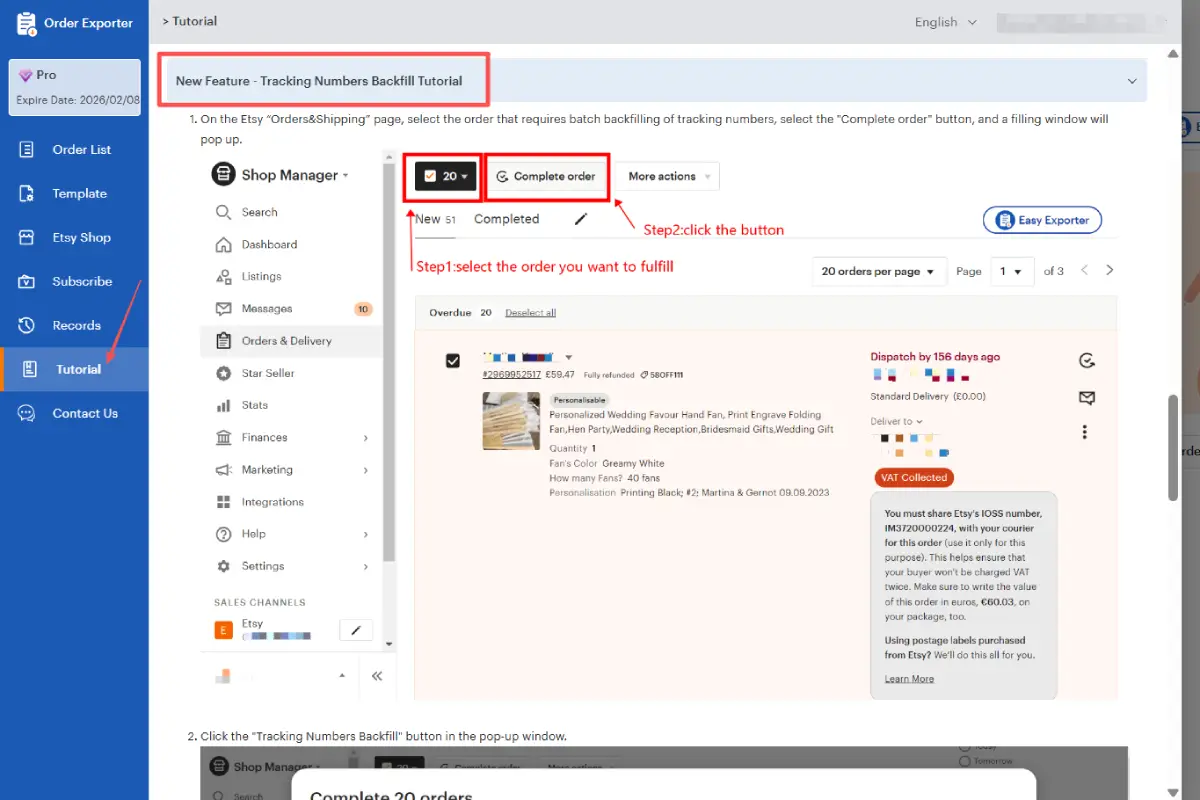The width and height of the screenshot is (1200, 800).
Task: Switch to the New orders tab
Action: click(x=435, y=219)
